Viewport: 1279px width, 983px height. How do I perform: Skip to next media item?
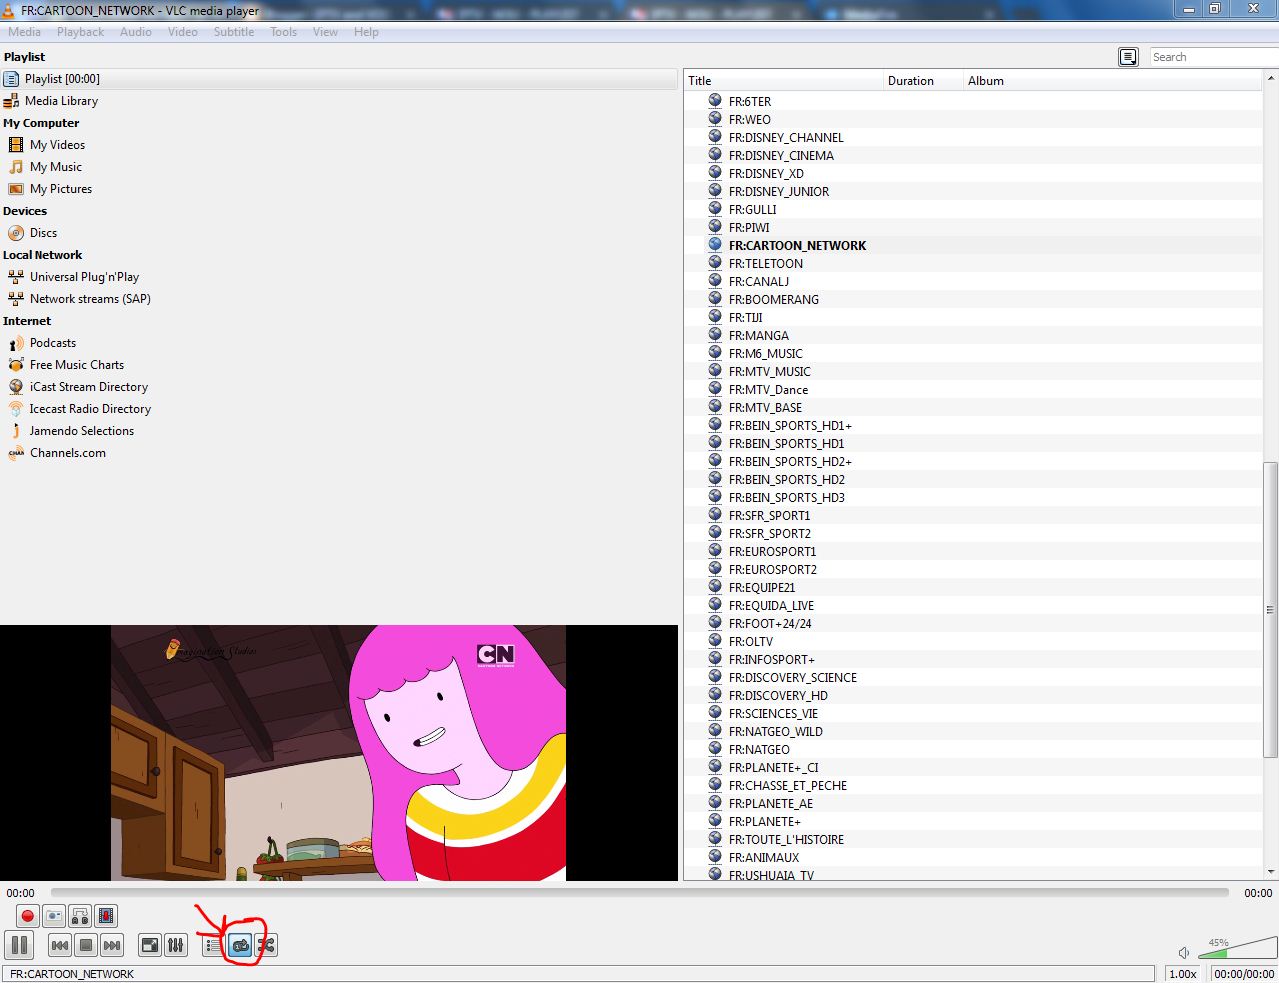click(x=112, y=945)
